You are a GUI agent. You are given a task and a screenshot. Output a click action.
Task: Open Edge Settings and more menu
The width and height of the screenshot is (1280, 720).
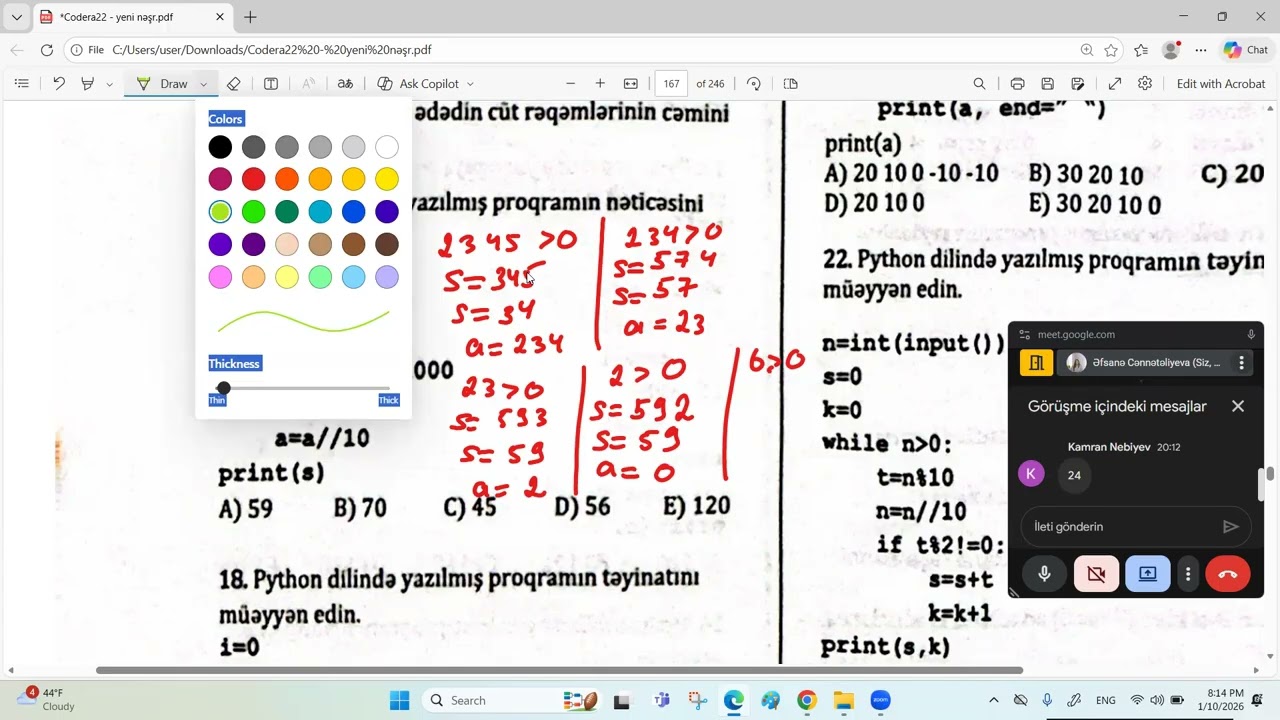click(1201, 50)
